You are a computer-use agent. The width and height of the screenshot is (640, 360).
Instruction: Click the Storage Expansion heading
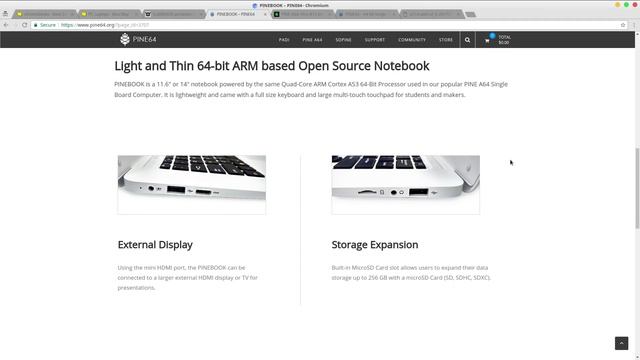(x=375, y=245)
